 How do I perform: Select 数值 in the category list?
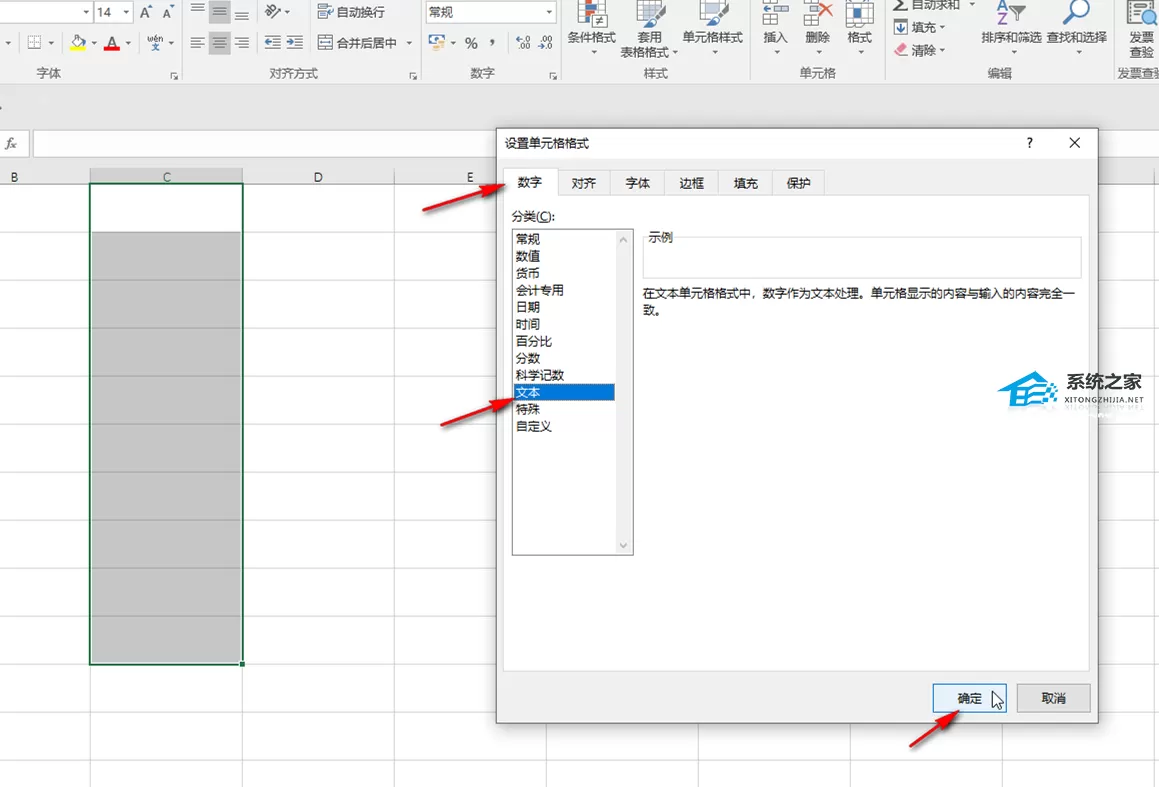click(x=565, y=256)
